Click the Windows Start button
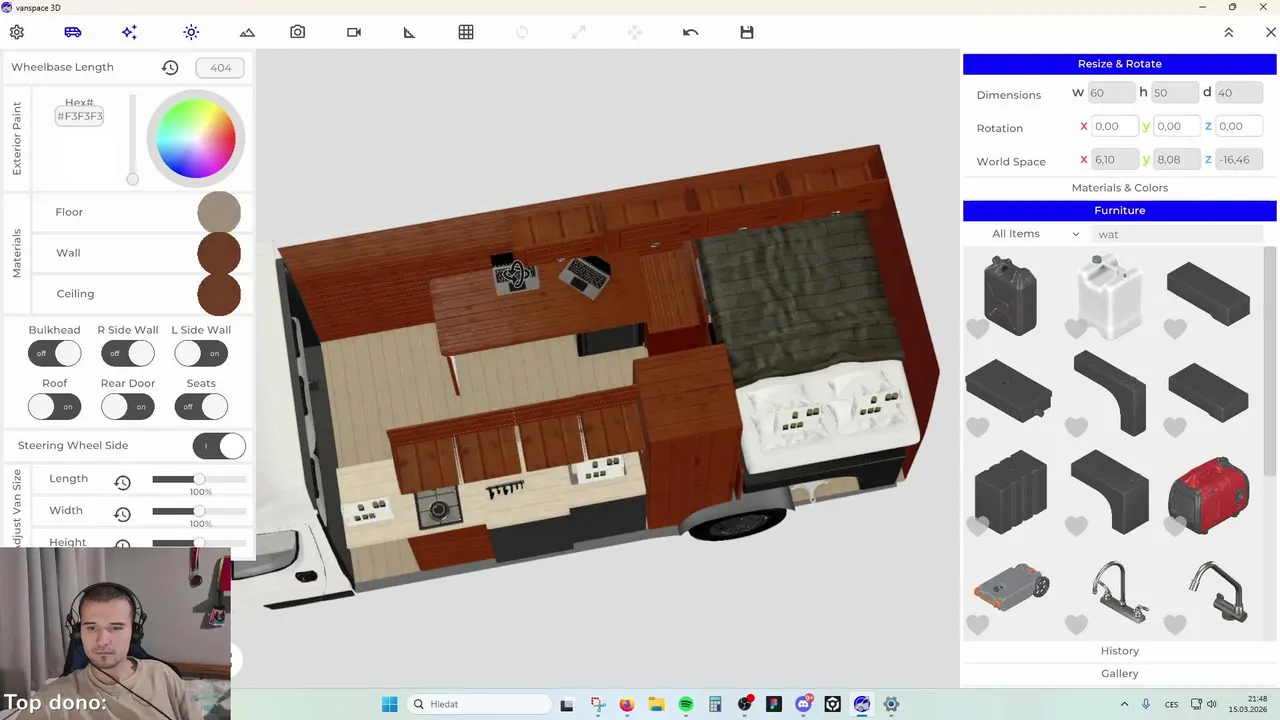Screen dimensions: 1280x720 pyautogui.click(x=389, y=704)
